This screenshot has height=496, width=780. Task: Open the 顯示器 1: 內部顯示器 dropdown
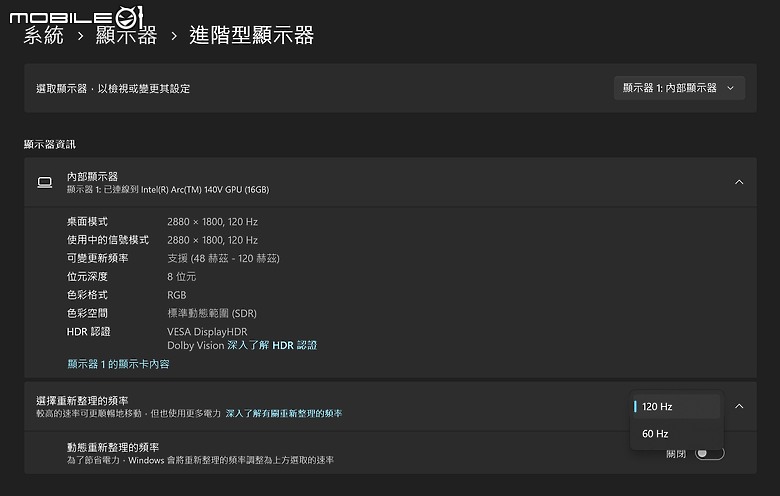(x=679, y=88)
